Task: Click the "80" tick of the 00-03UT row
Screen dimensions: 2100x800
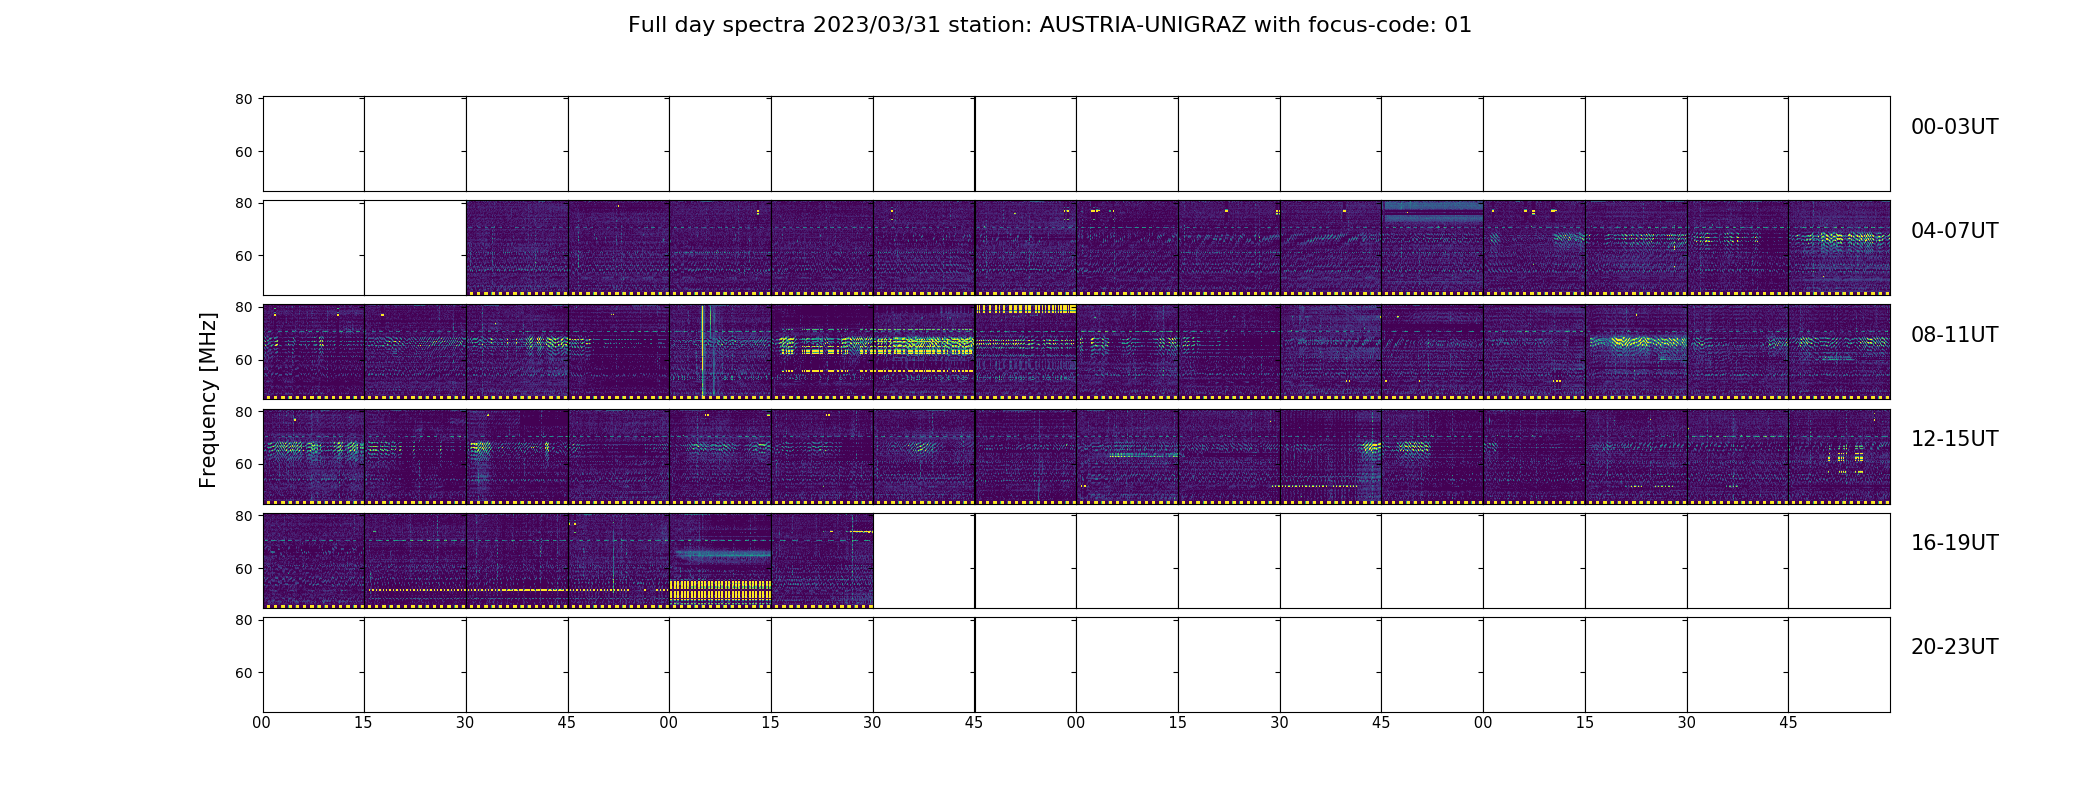Action: tap(243, 100)
